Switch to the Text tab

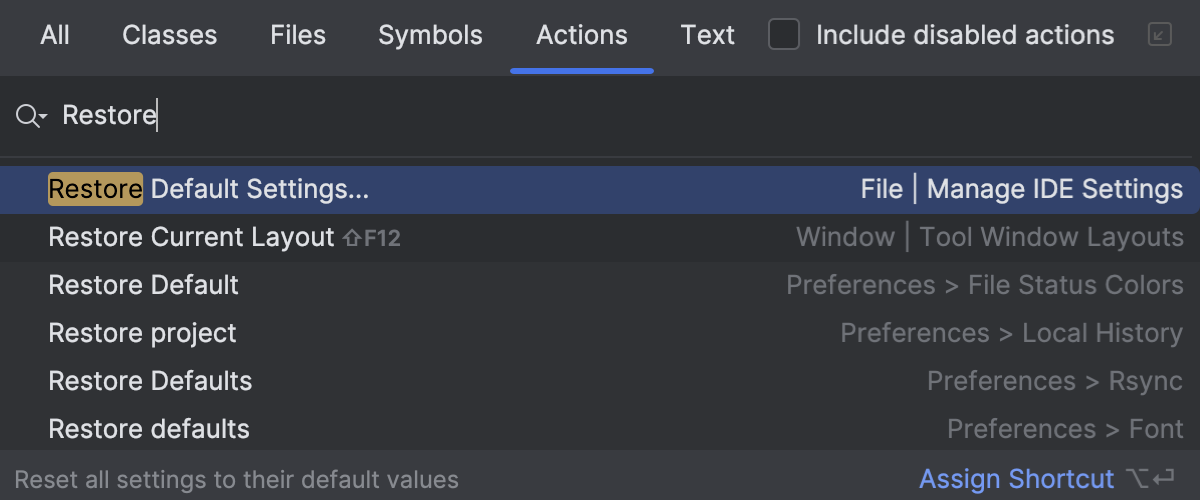click(708, 36)
